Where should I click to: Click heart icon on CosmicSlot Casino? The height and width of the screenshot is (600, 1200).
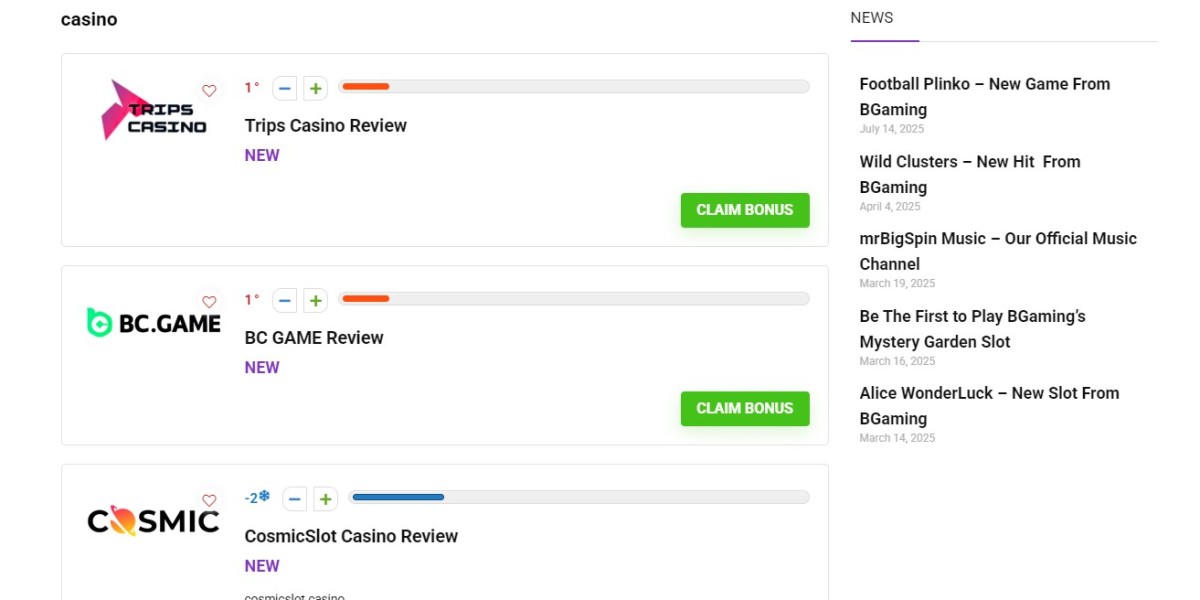point(209,500)
